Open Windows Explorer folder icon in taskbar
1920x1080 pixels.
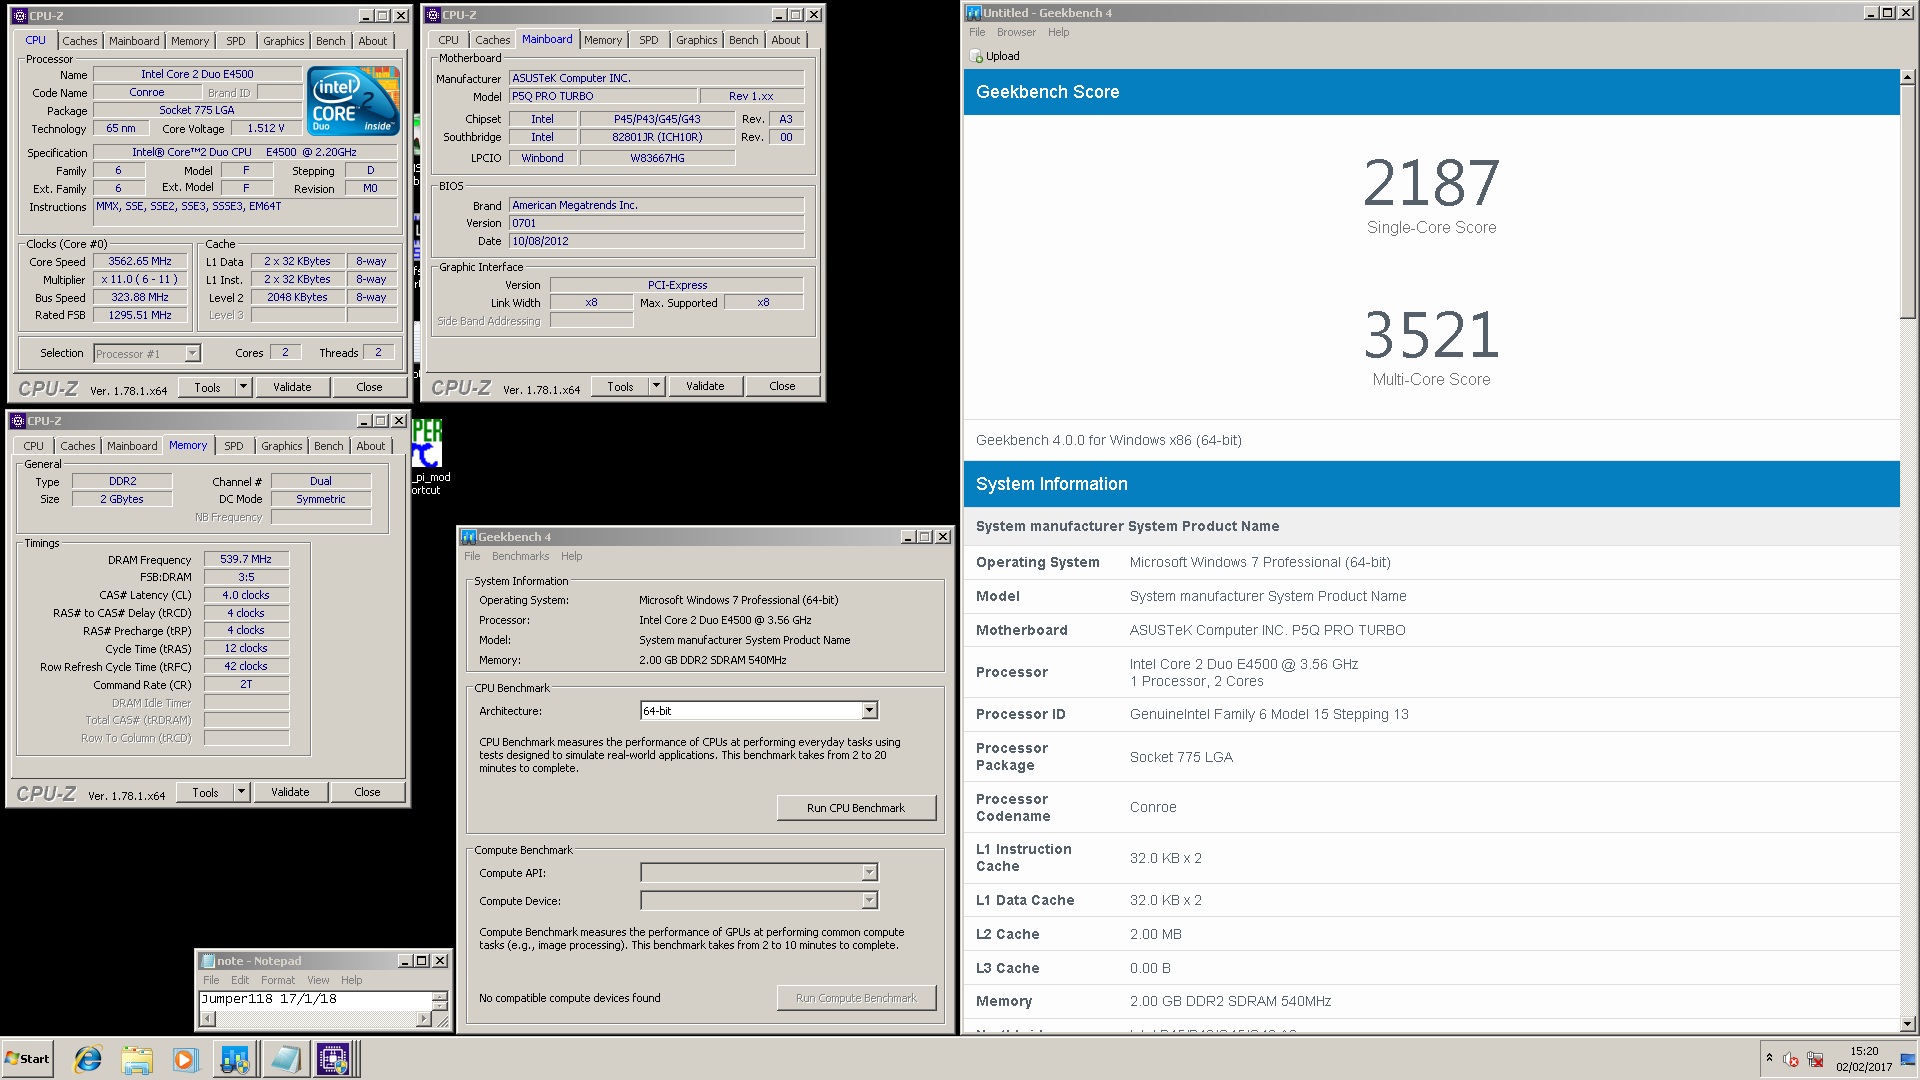tap(137, 1059)
